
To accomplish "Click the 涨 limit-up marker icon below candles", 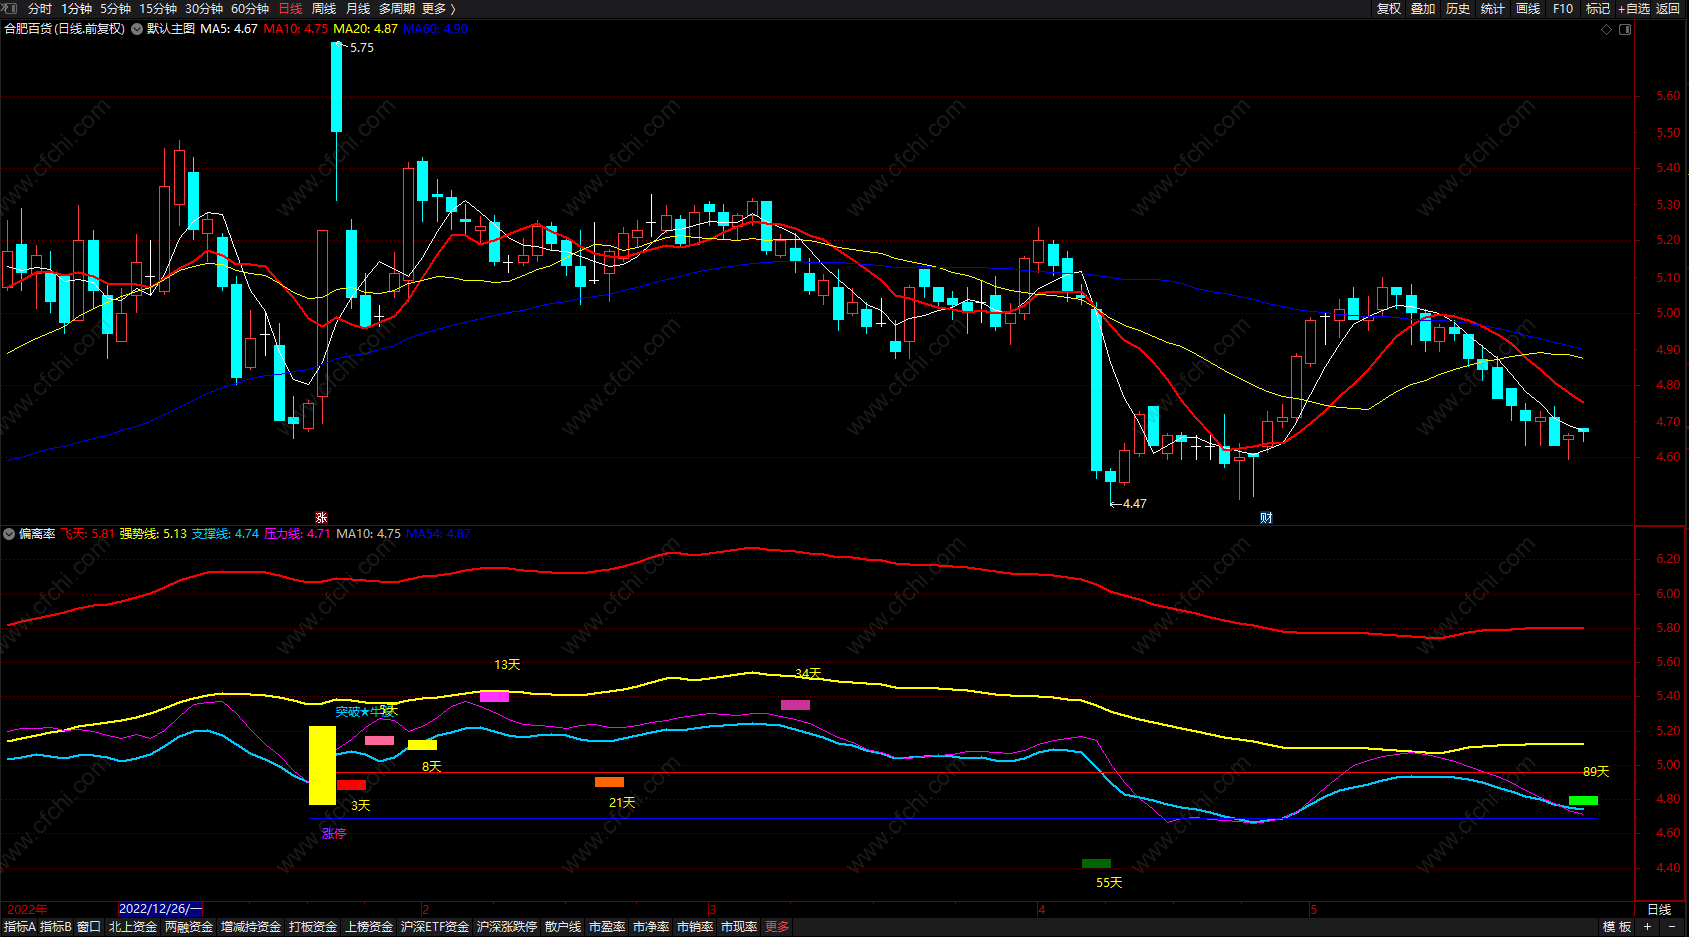I will 321,517.
